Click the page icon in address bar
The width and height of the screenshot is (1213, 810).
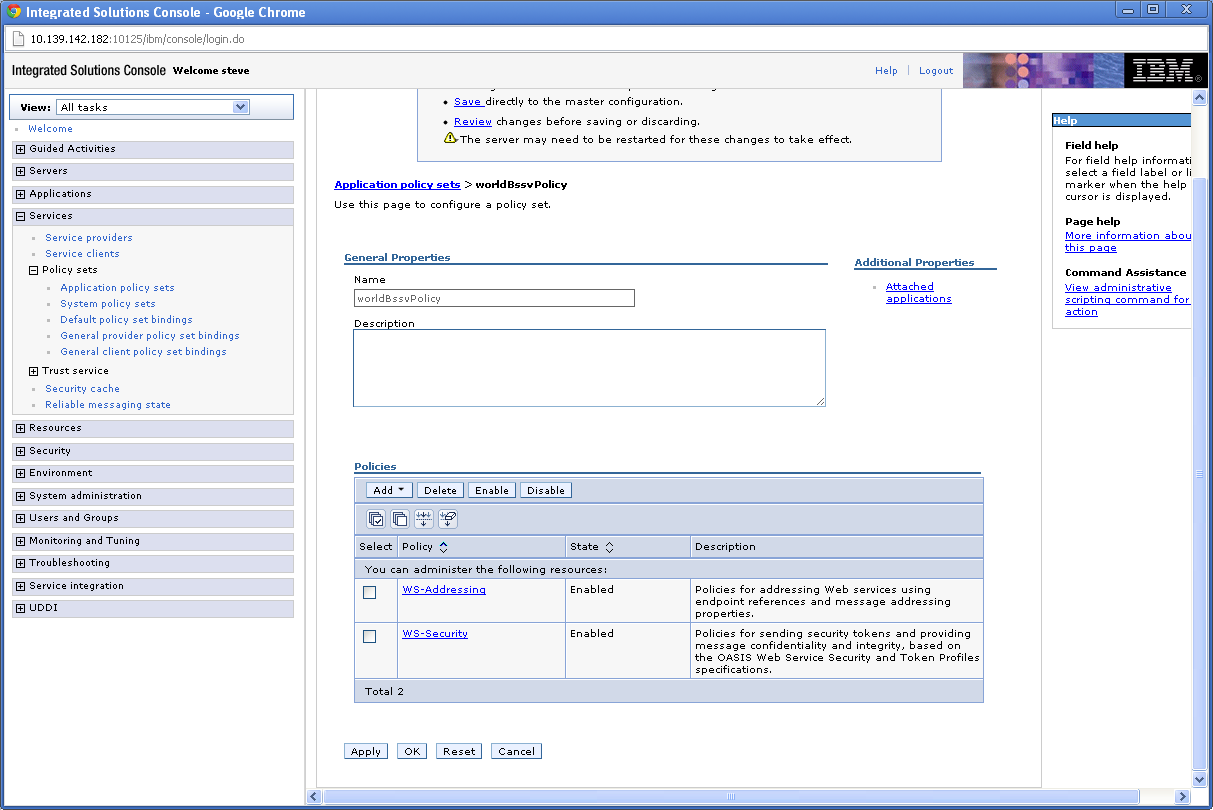coord(19,39)
